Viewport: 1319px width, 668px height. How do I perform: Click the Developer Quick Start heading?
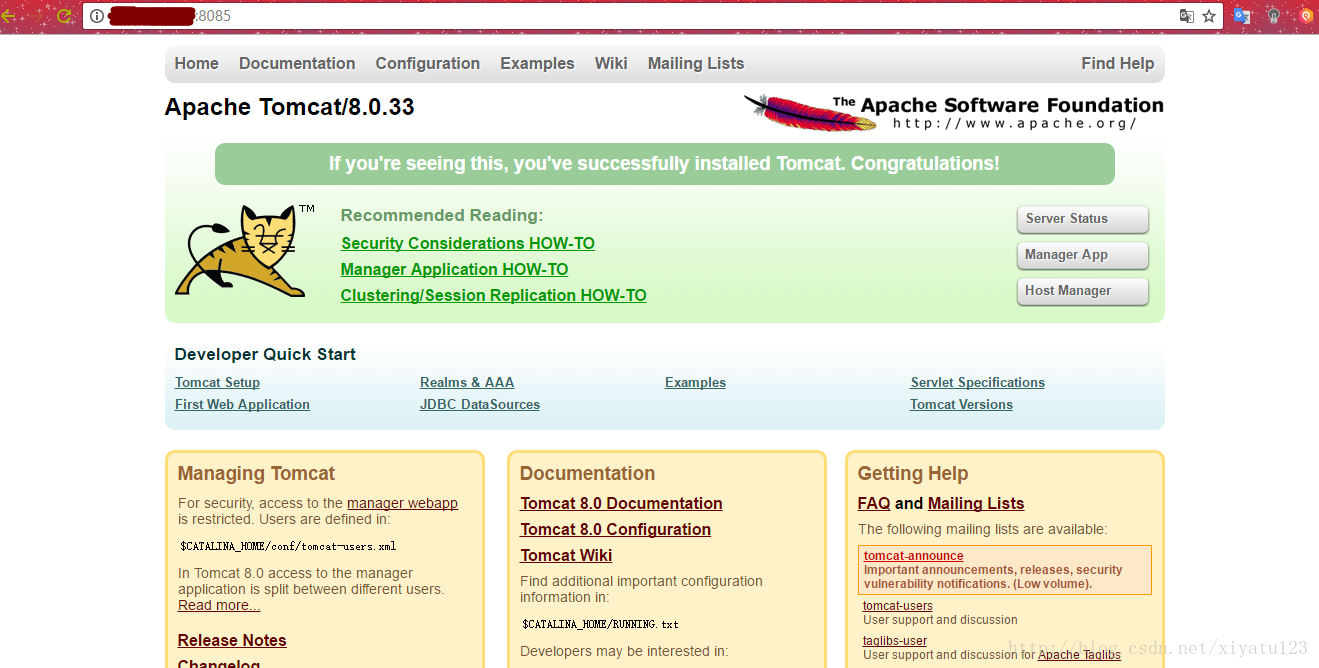pyautogui.click(x=265, y=354)
